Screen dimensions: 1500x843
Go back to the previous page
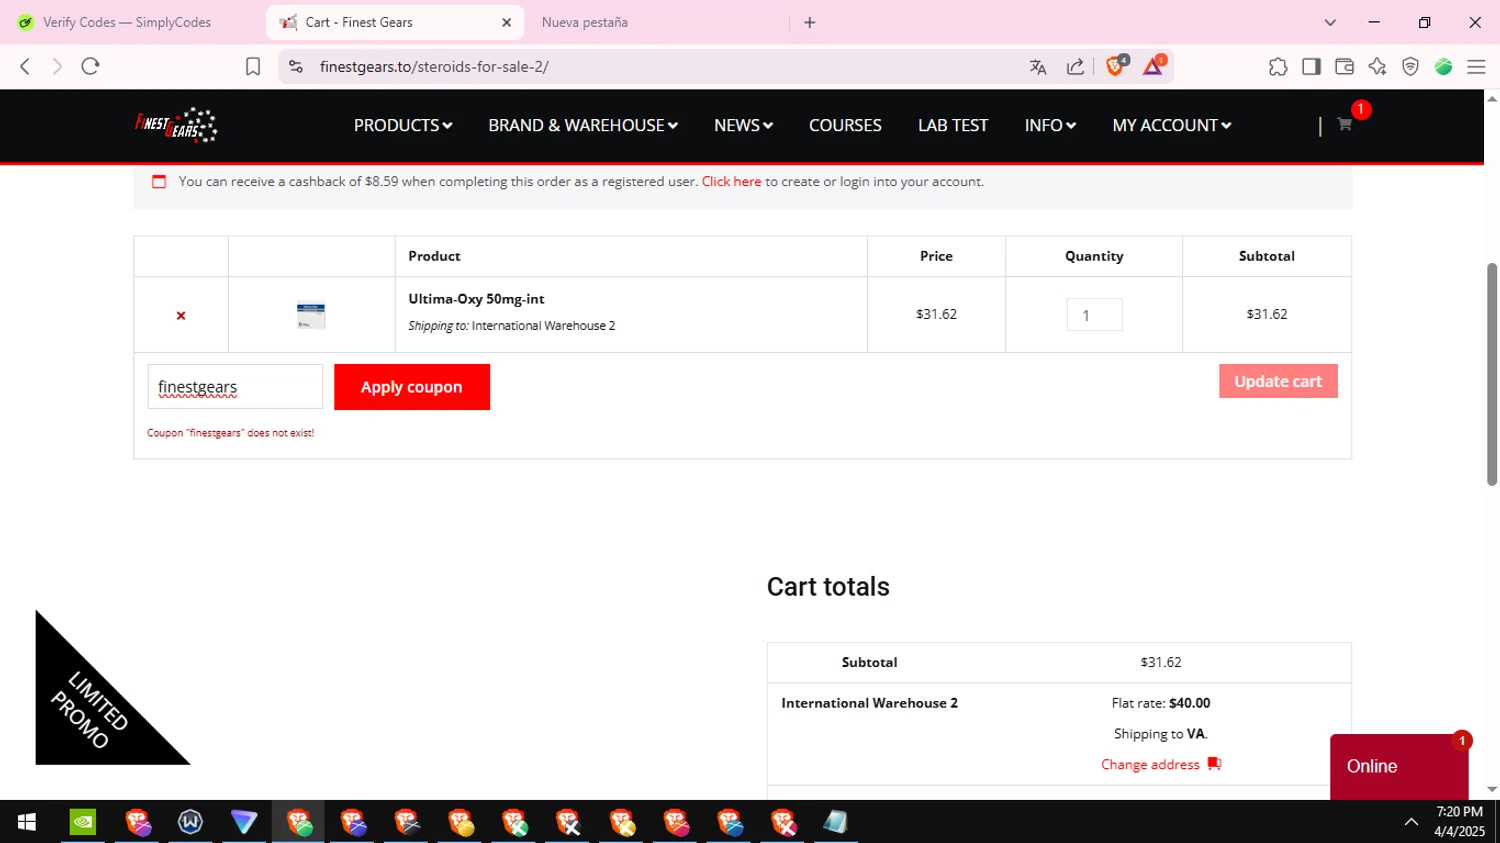tap(25, 66)
